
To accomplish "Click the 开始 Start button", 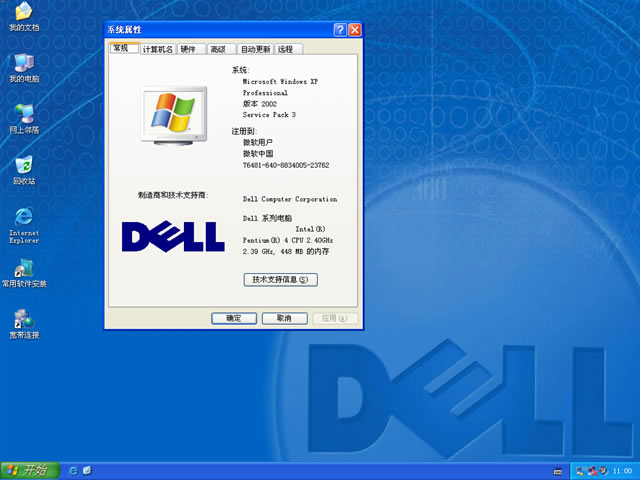I will (30, 471).
